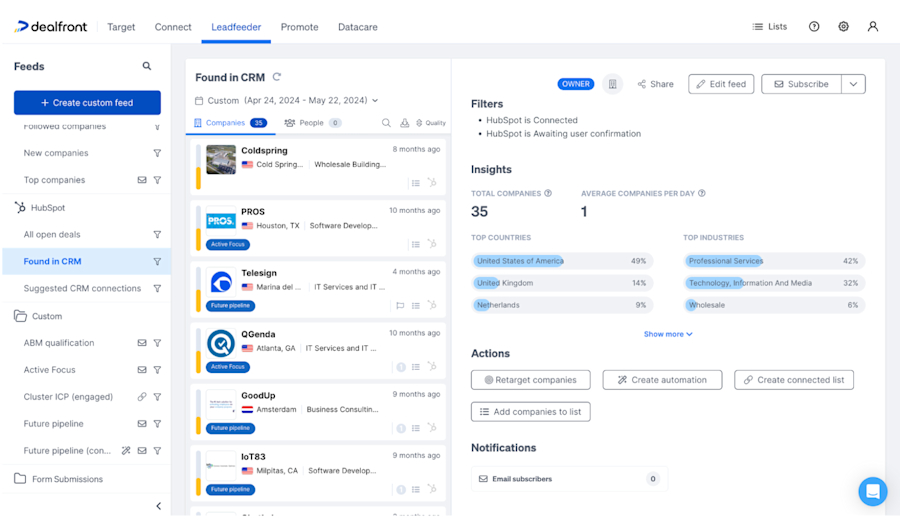The height and width of the screenshot is (520, 900).
Task: Click the Dealfront logo
Action: coord(51,26)
